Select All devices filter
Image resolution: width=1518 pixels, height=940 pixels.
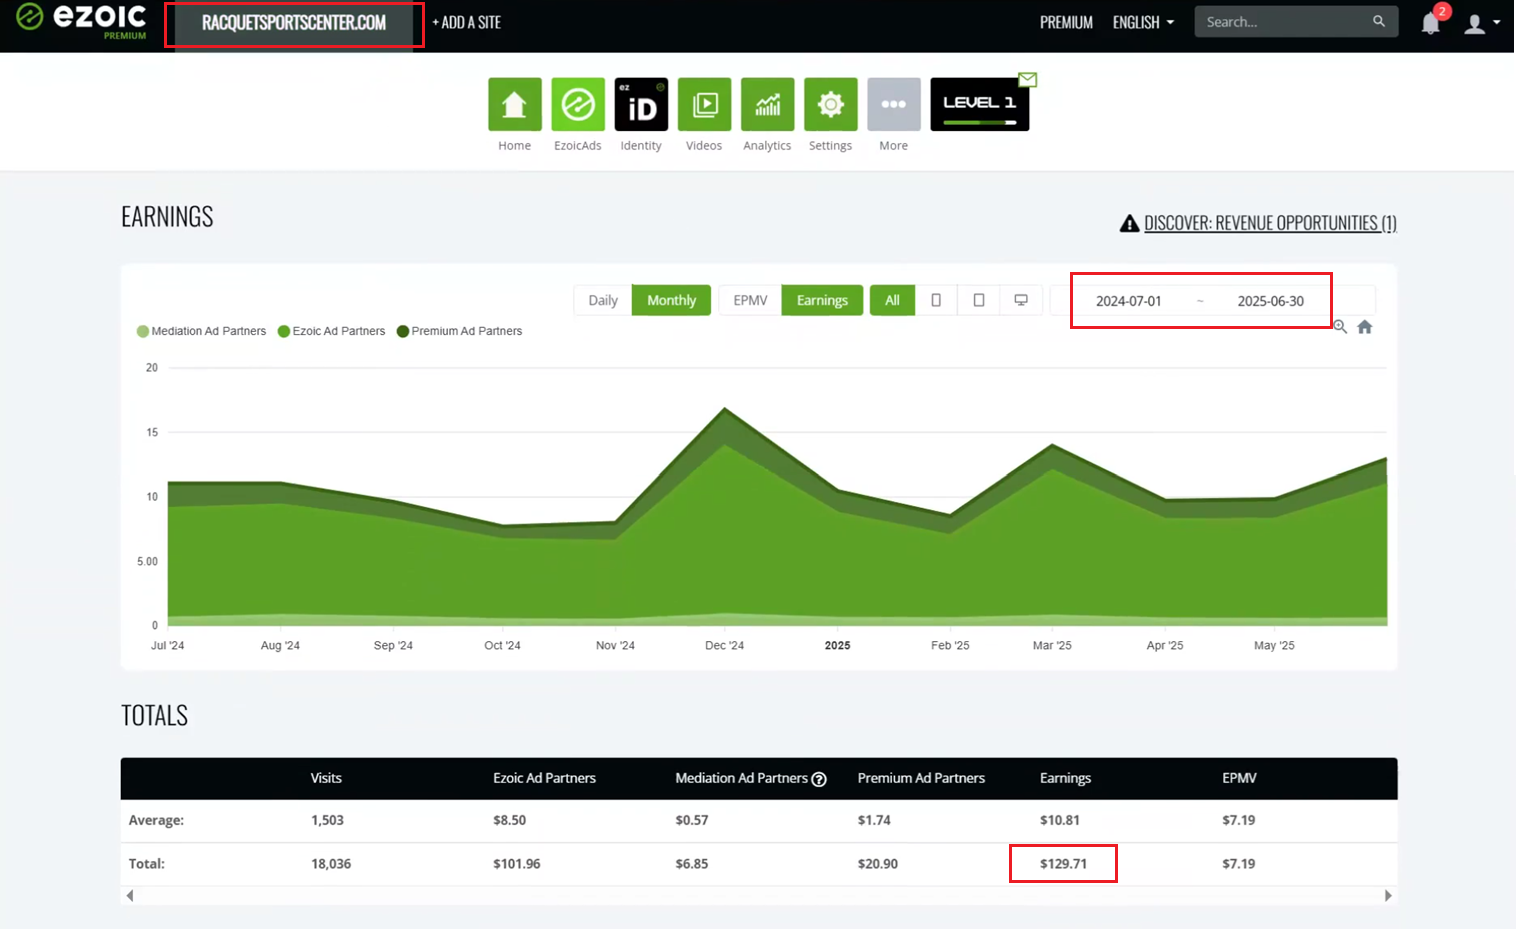point(892,300)
